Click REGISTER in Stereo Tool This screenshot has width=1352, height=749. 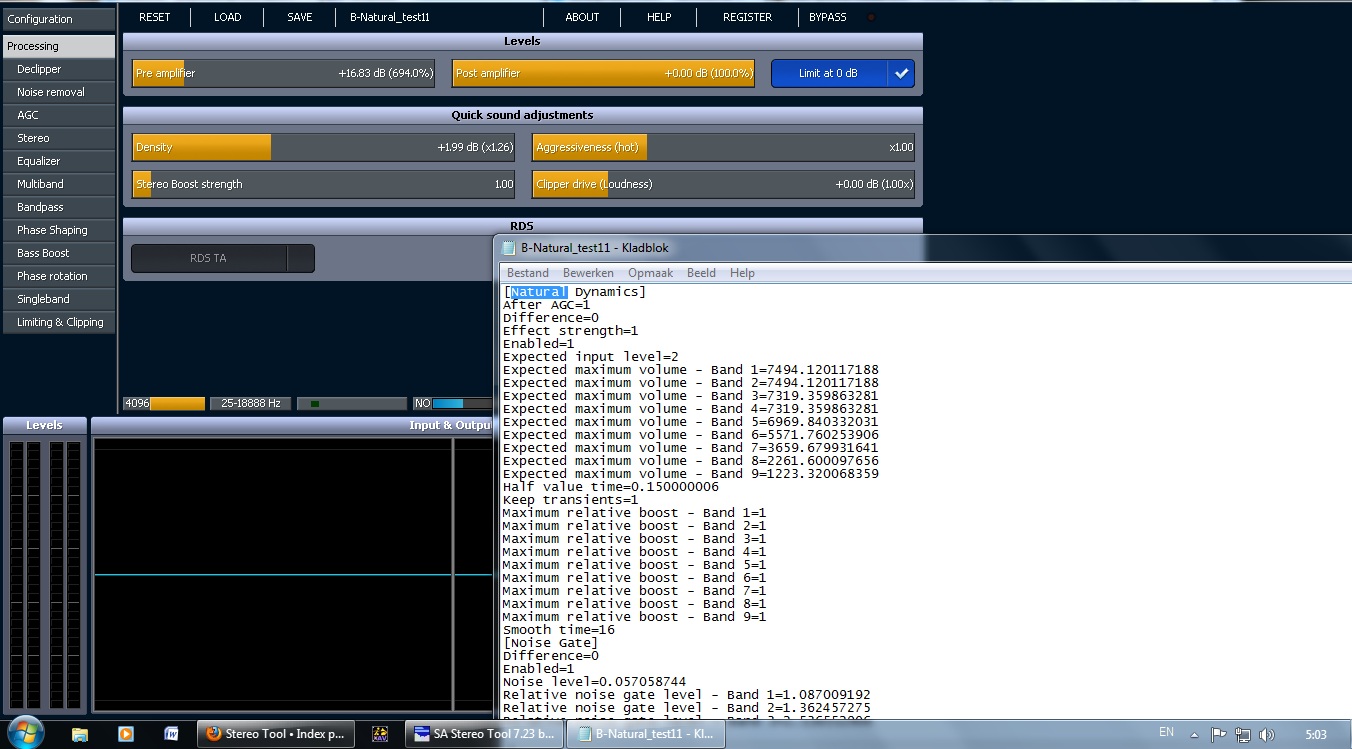point(747,17)
